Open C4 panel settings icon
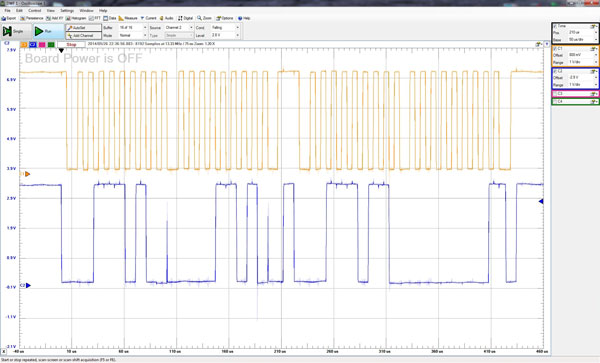600x363 pixels. coord(593,102)
